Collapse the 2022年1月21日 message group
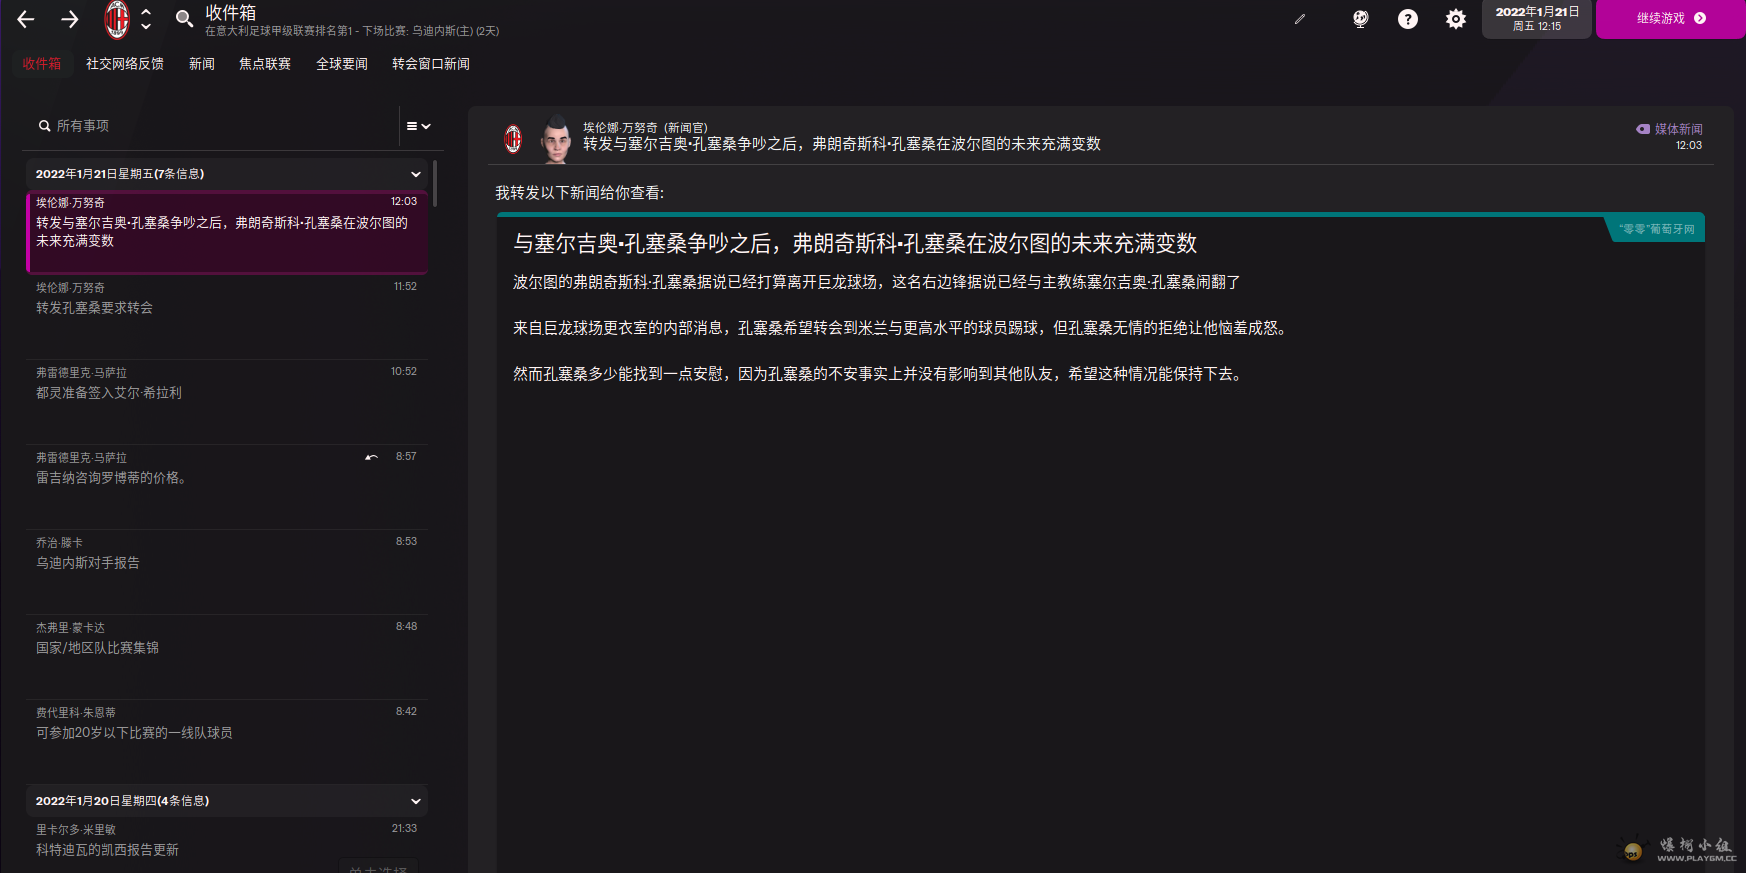The image size is (1746, 873). [x=416, y=174]
